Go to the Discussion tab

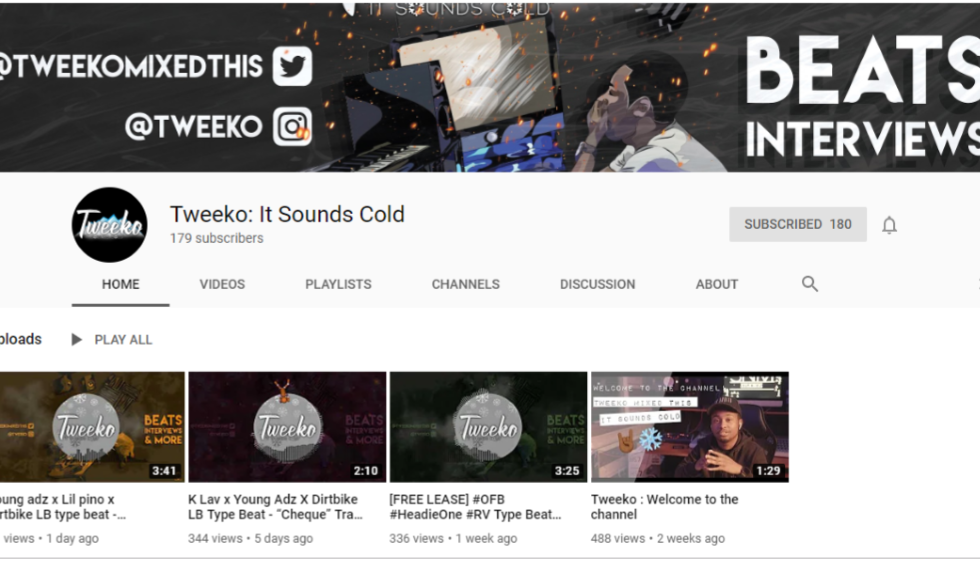(x=598, y=284)
